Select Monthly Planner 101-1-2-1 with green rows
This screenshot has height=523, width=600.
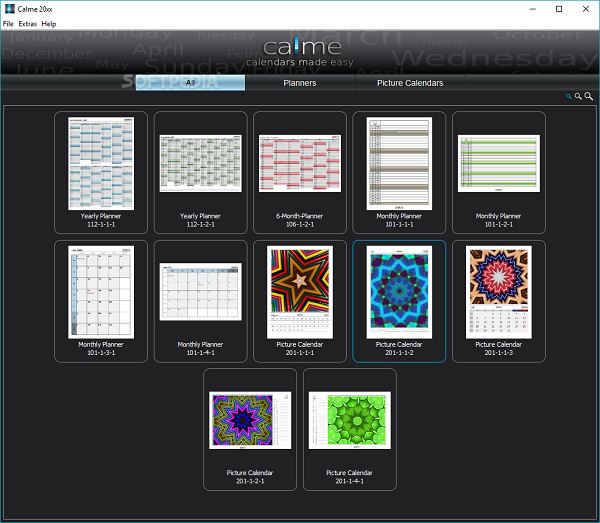(498, 172)
